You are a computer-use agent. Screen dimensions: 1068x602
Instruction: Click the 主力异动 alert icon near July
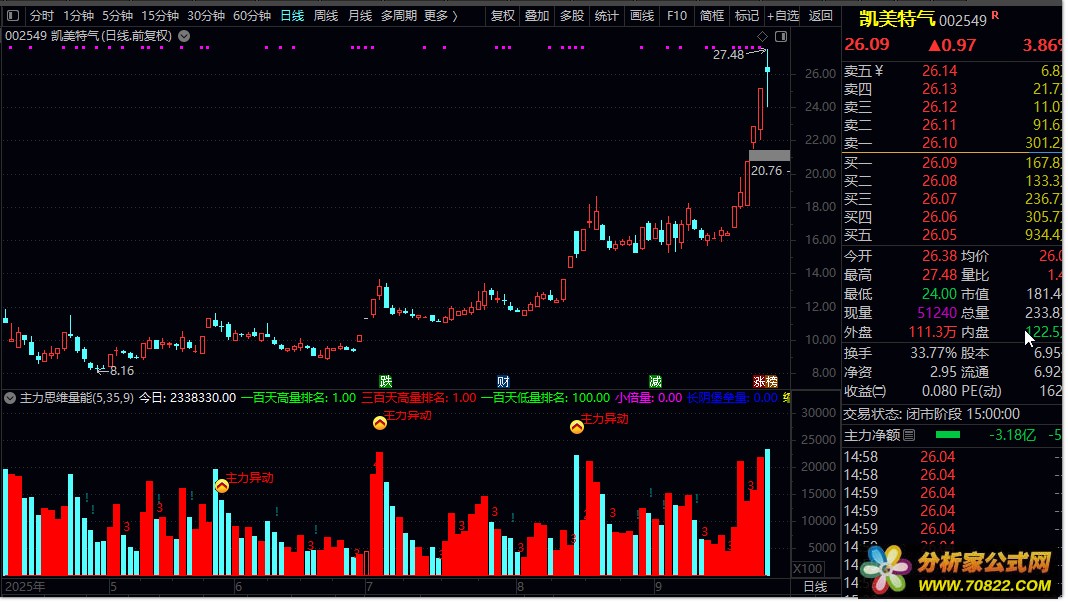click(380, 423)
